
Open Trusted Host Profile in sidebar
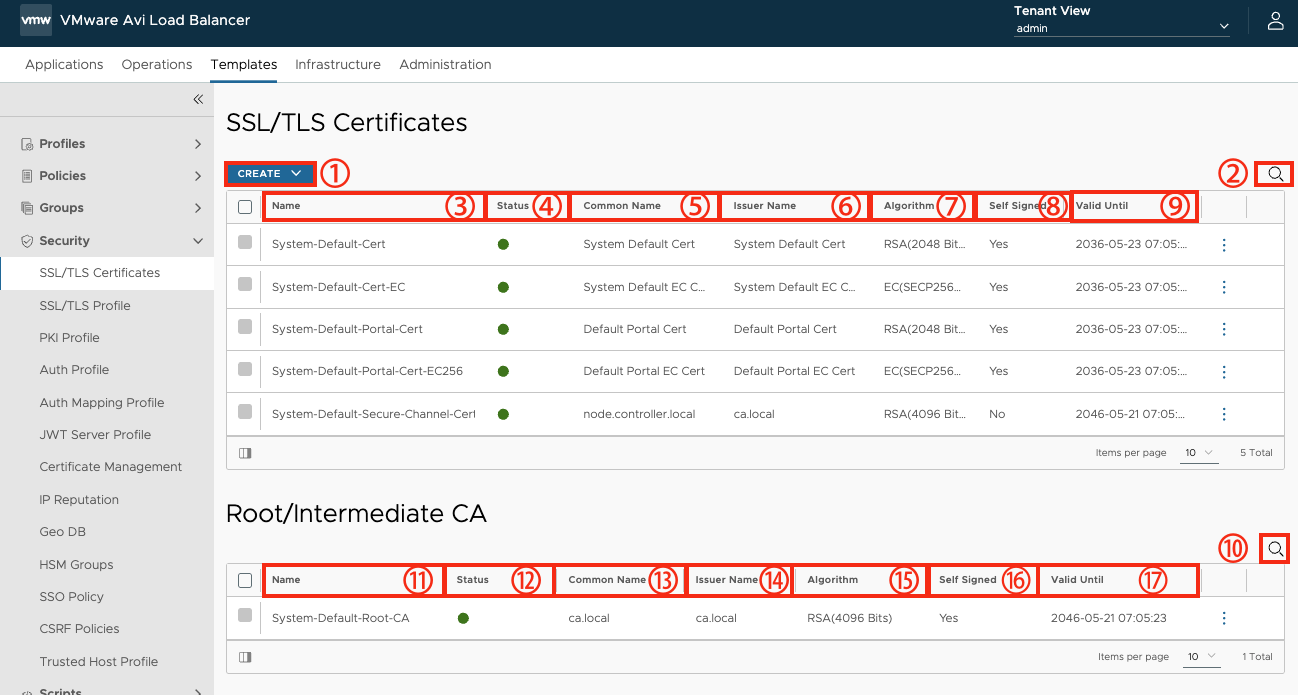coord(99,662)
